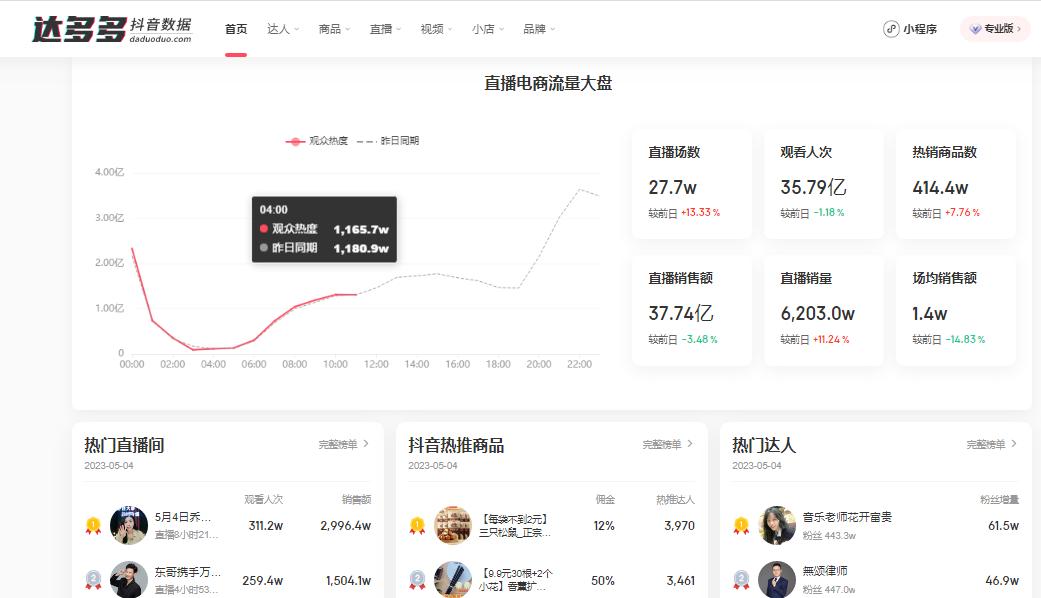This screenshot has height=598, width=1041.
Task: Click the gold medal next to 音乐老师花开富贵
Action: click(742, 523)
